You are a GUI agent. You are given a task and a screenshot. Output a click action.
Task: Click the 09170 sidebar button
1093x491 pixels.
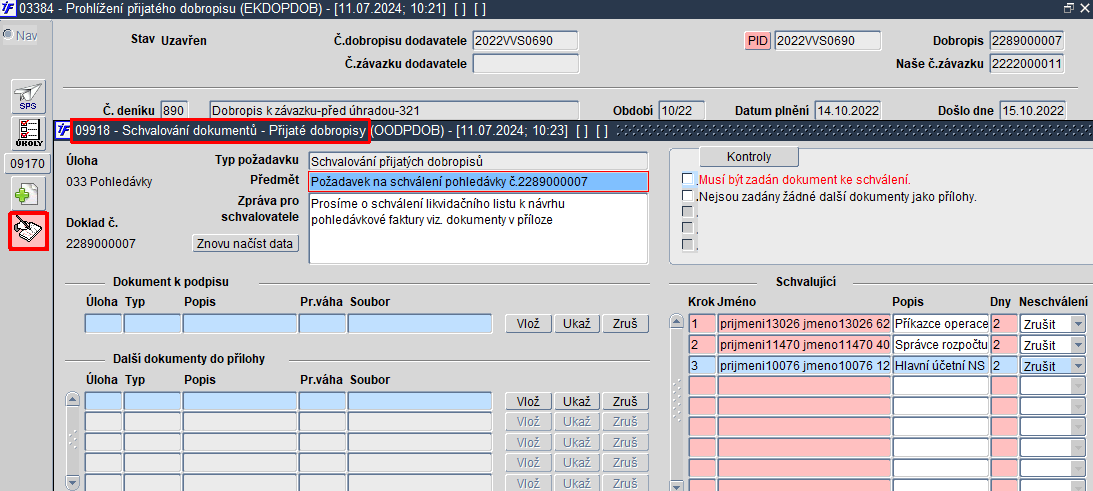coord(28,164)
